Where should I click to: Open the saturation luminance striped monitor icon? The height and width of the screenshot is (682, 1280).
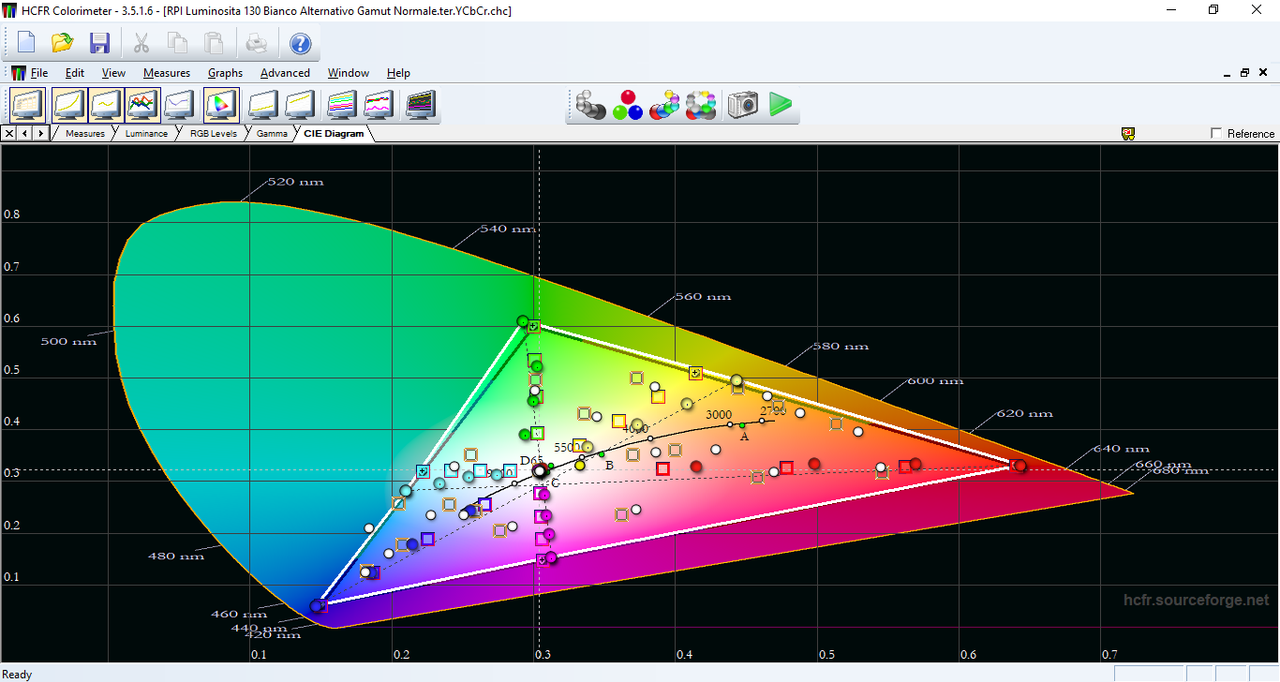tap(343, 104)
